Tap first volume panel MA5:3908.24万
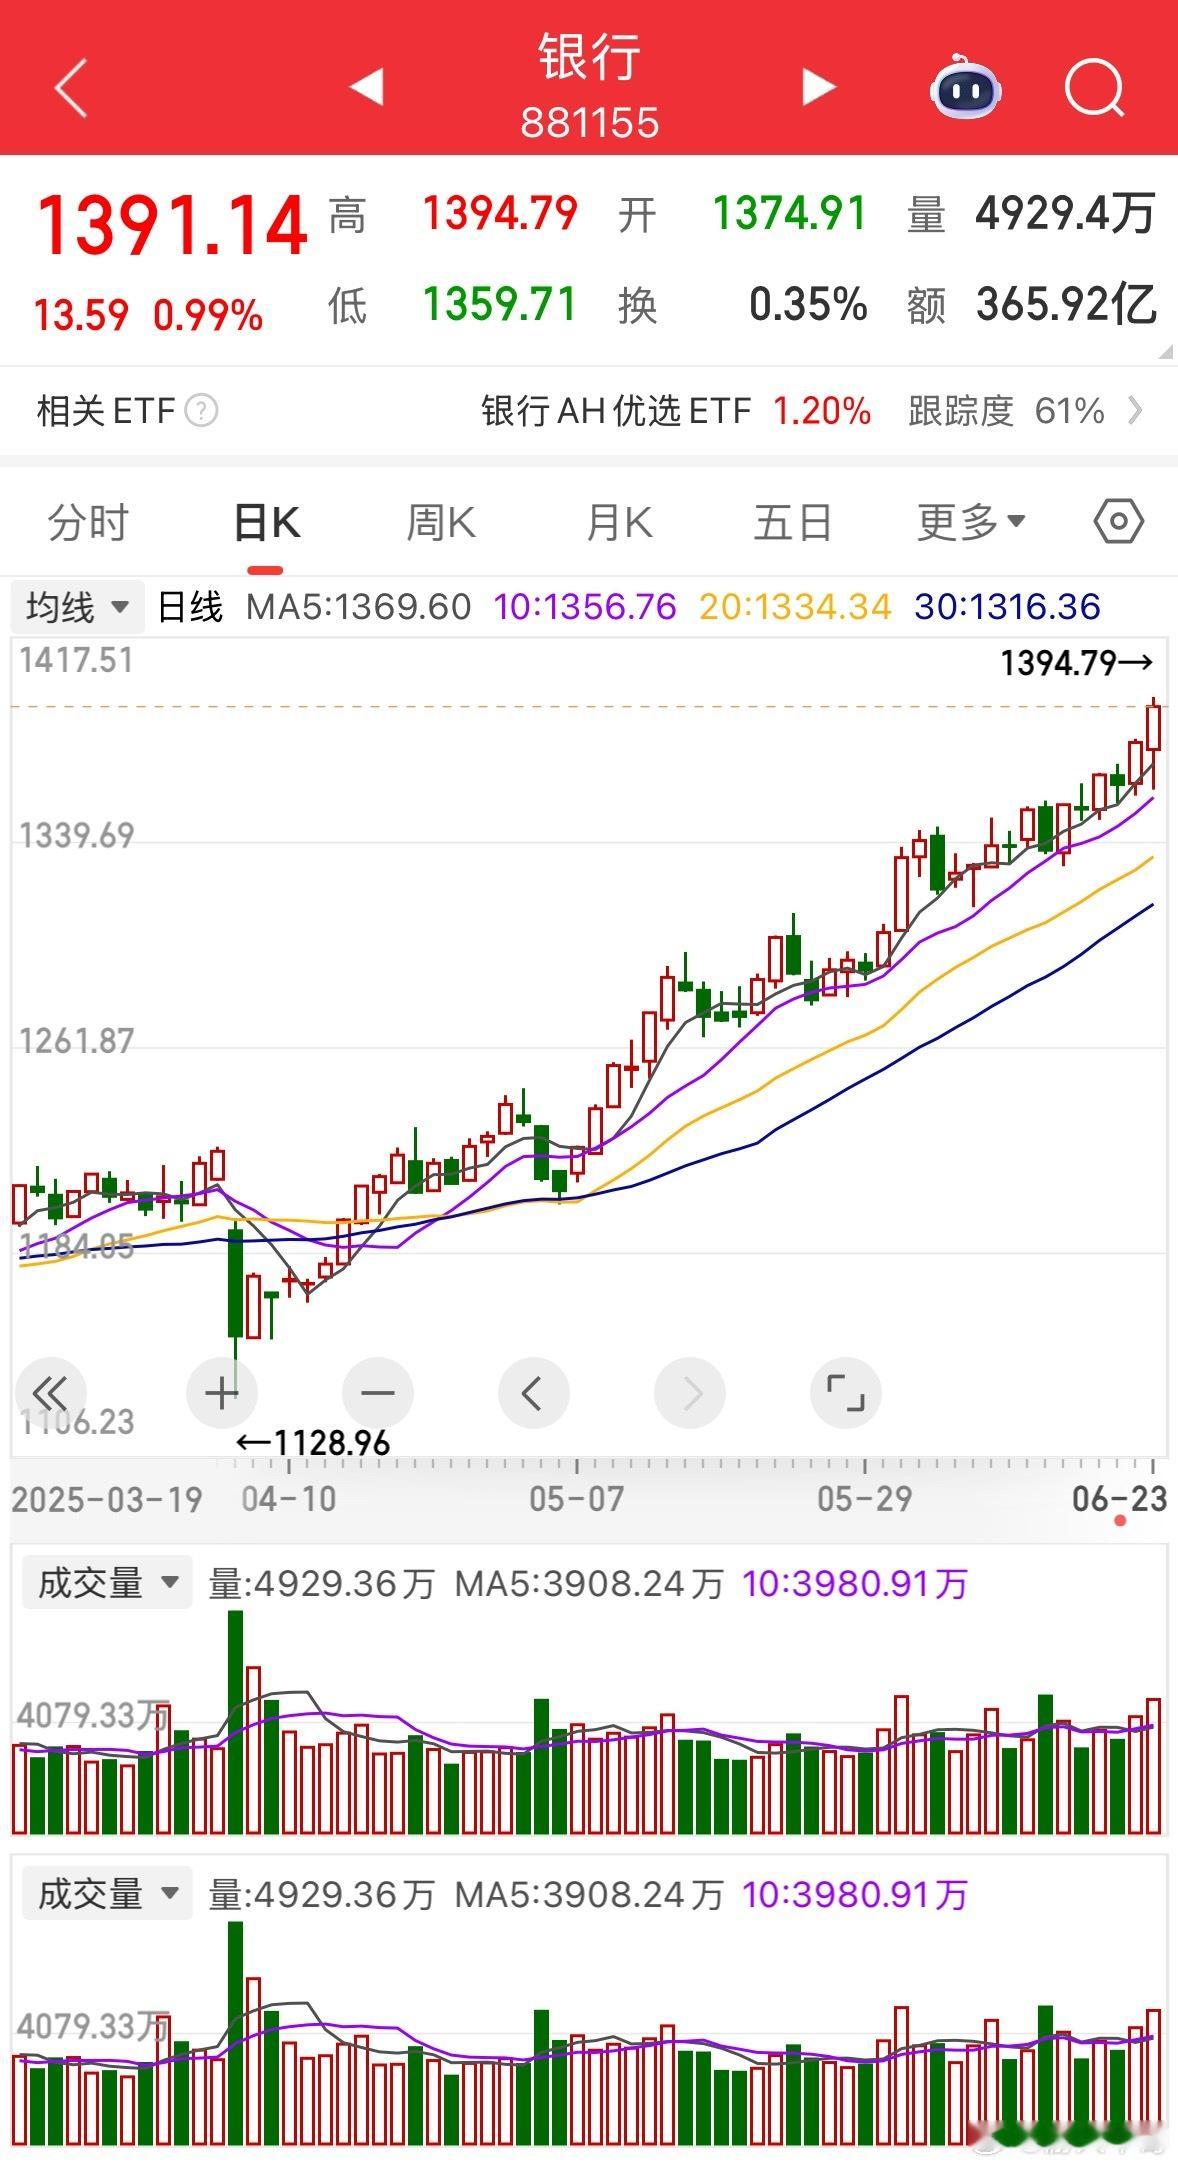Image resolution: width=1178 pixels, height=2167 pixels. click(x=589, y=1583)
